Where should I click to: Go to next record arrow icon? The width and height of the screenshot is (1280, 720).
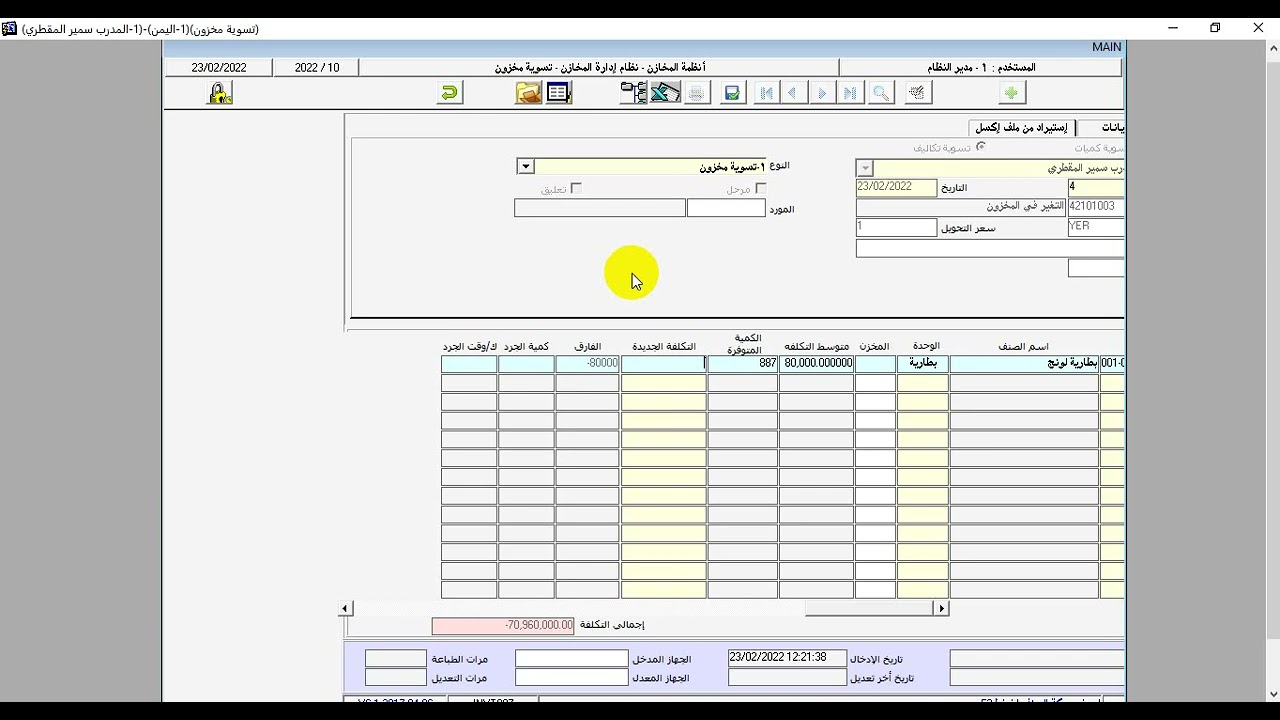[x=822, y=93]
